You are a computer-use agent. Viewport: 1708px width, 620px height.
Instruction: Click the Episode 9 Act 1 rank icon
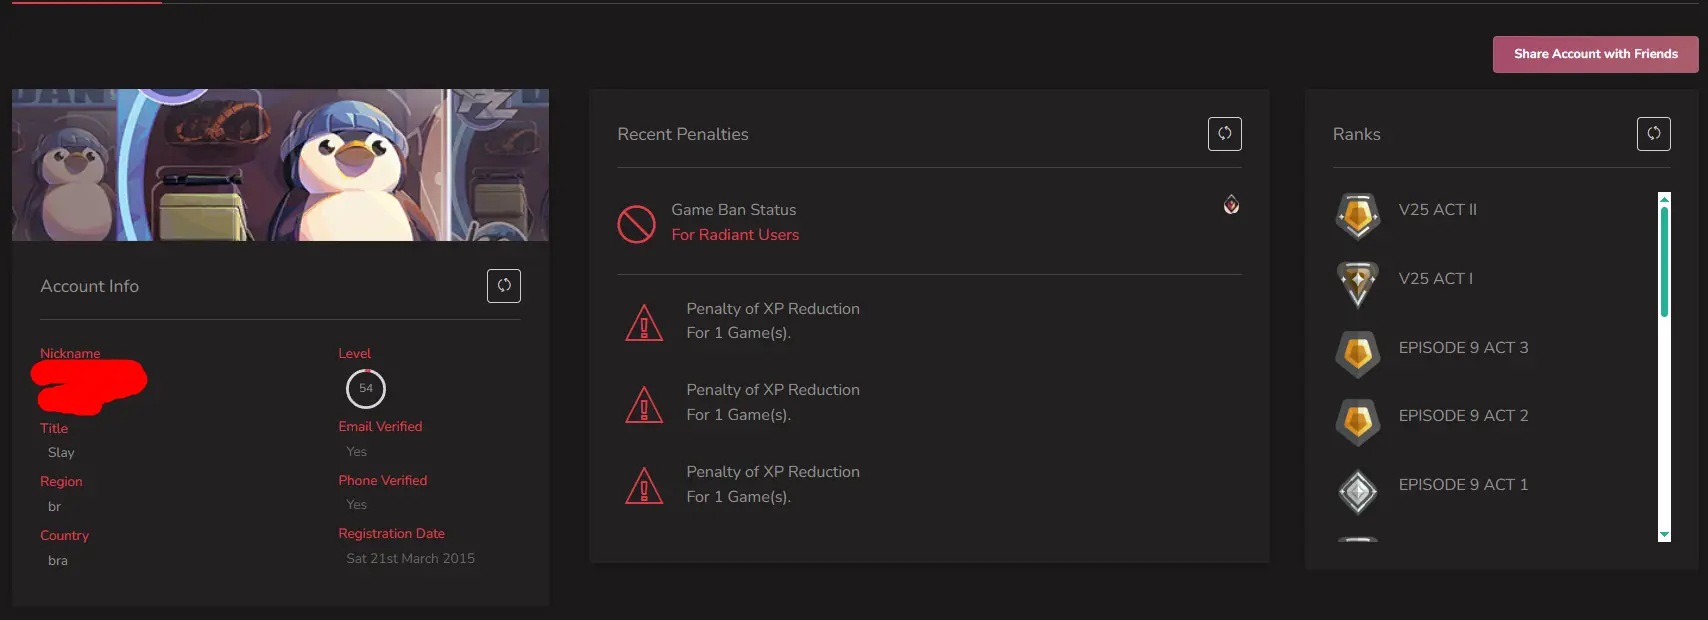1357,491
